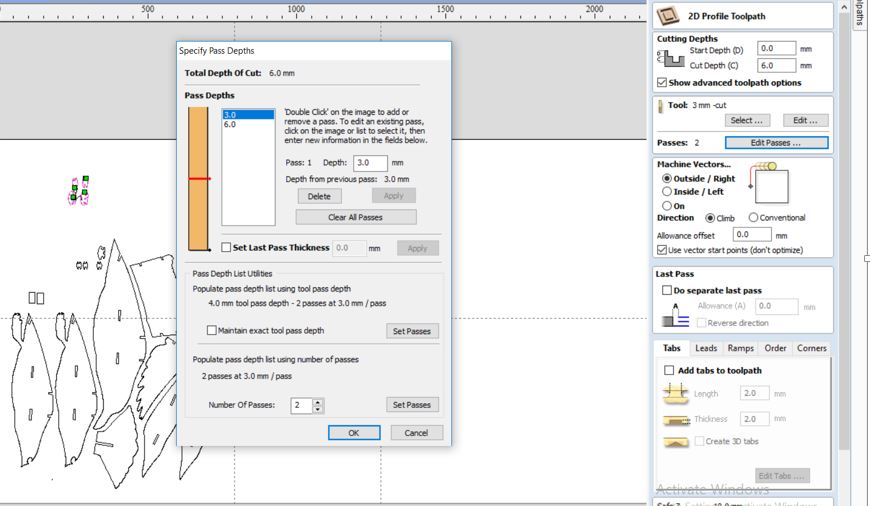
Task: Switch to the Leads tab
Action: tap(706, 348)
